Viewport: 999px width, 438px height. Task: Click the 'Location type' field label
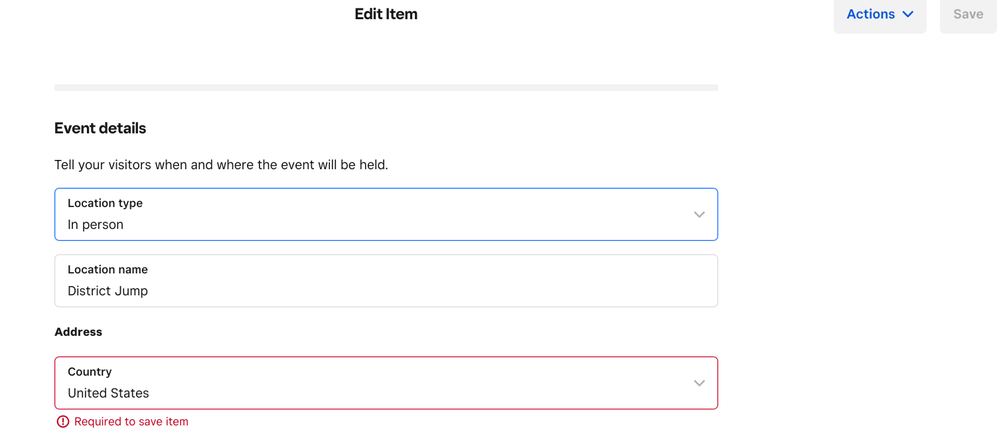click(x=105, y=203)
